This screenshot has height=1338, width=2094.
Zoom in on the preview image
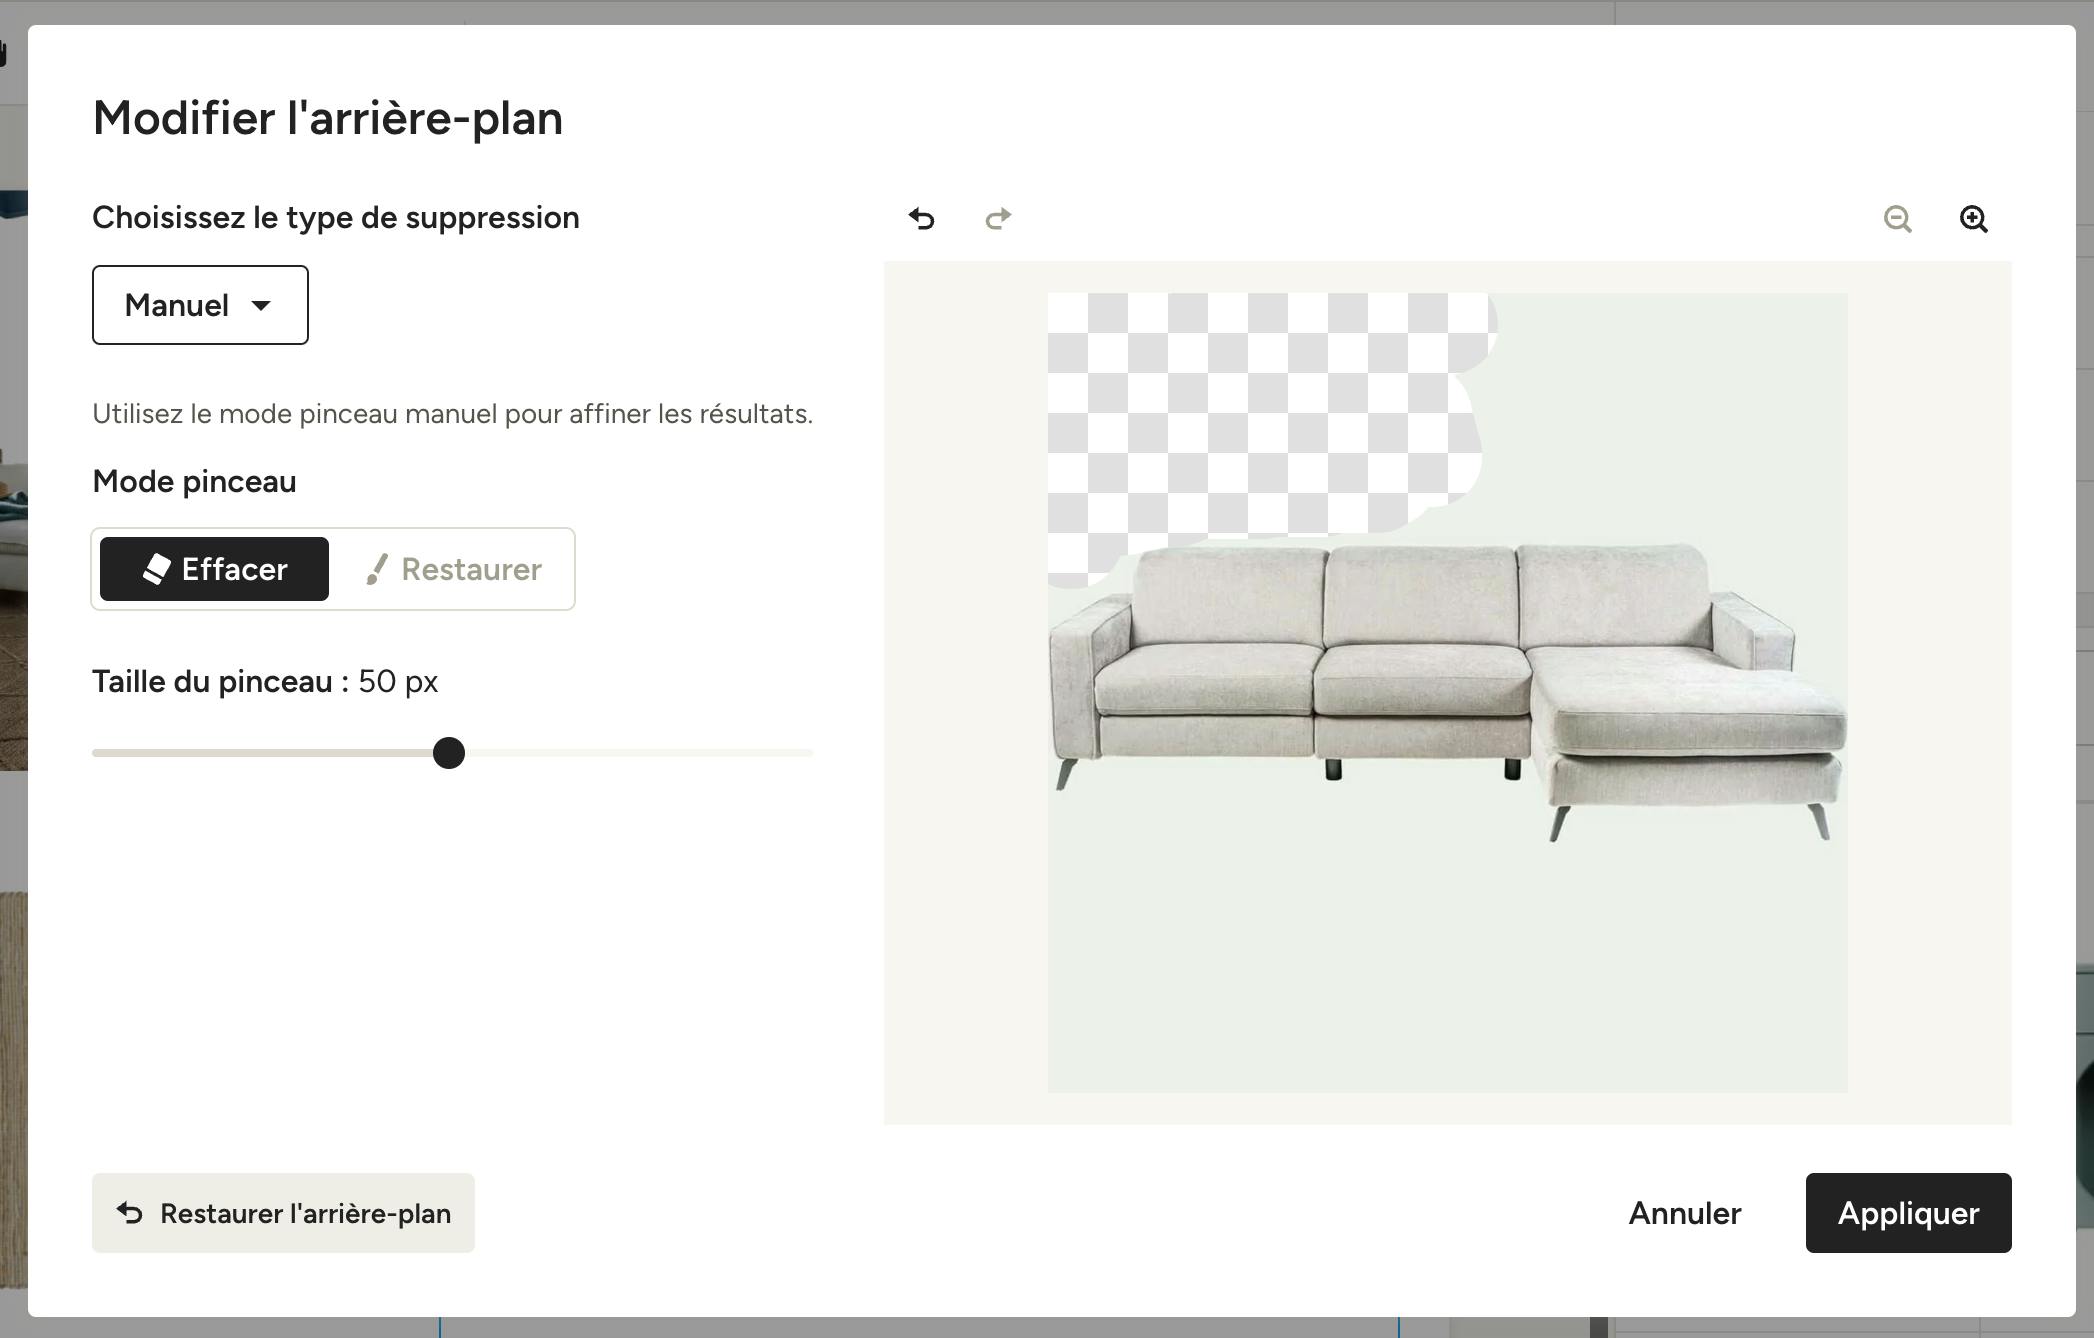[1973, 219]
